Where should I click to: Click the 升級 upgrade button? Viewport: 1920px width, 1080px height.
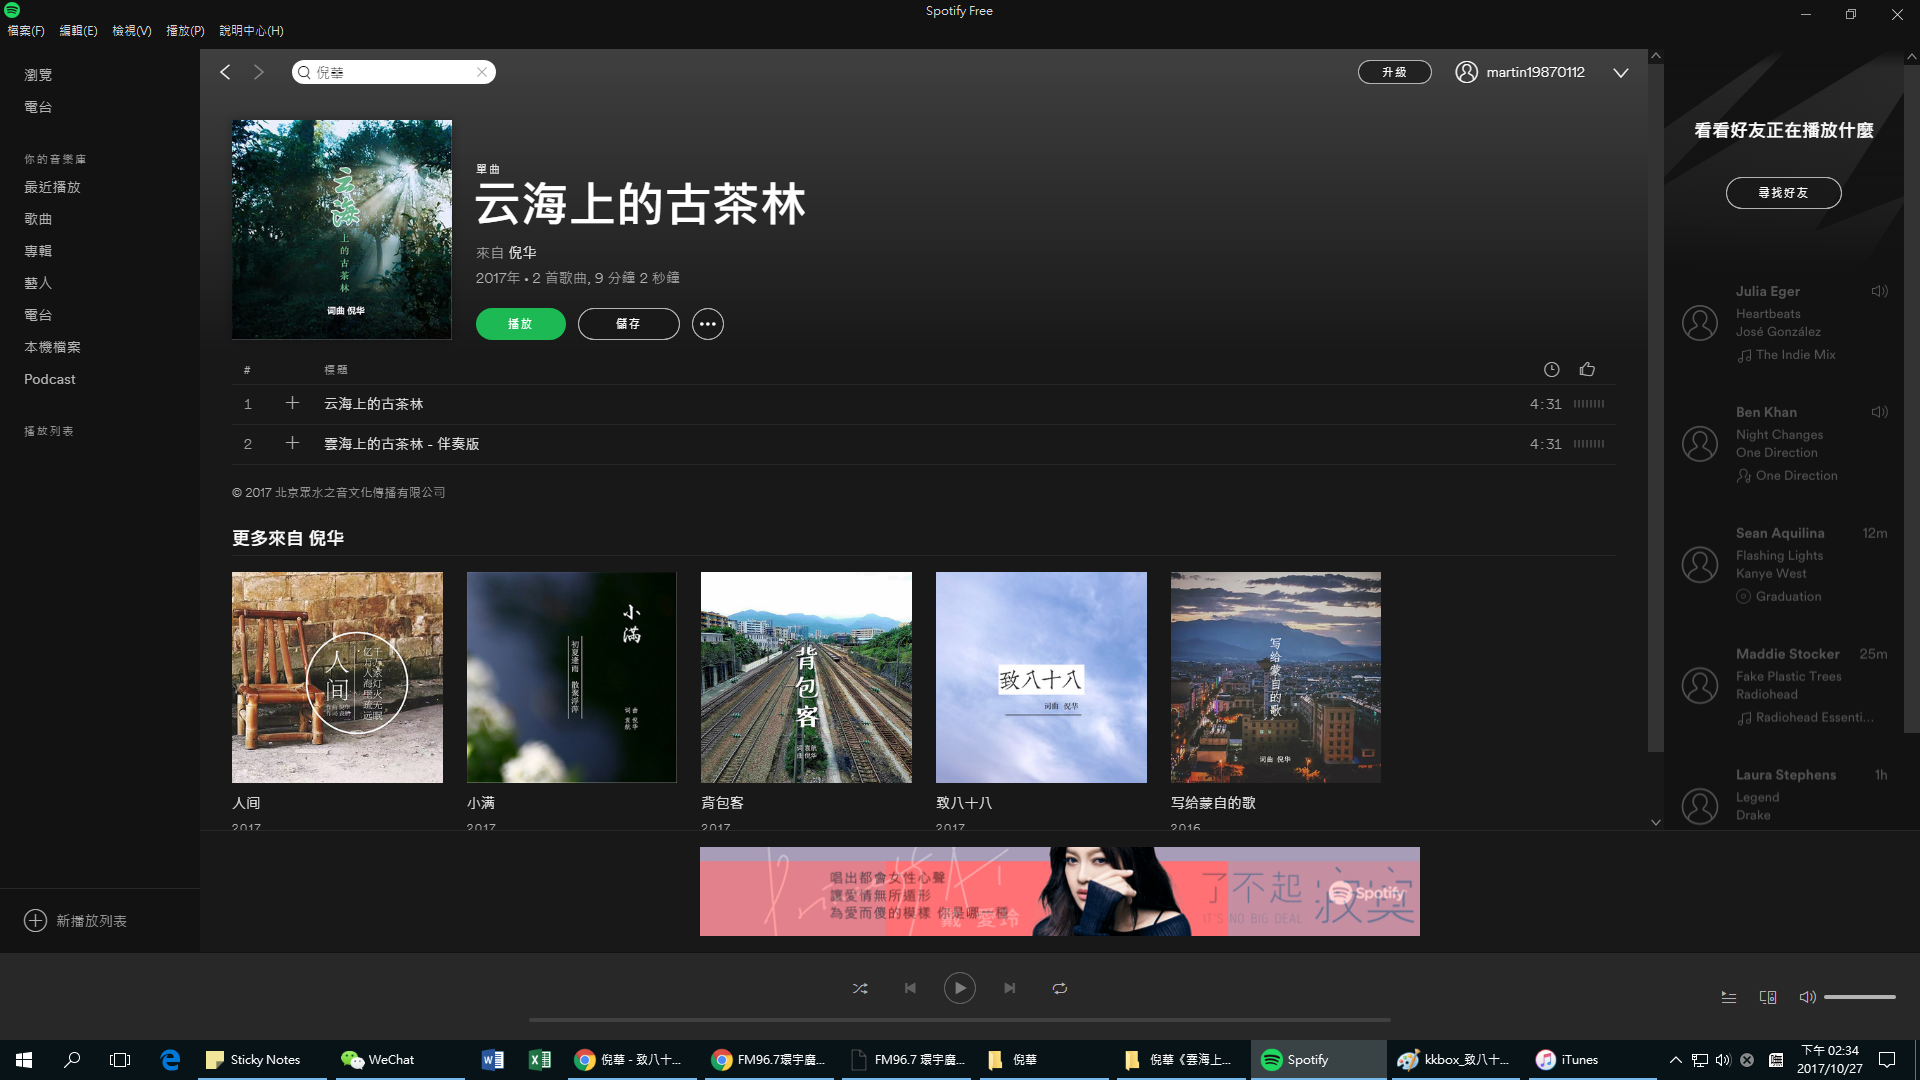coord(1394,72)
